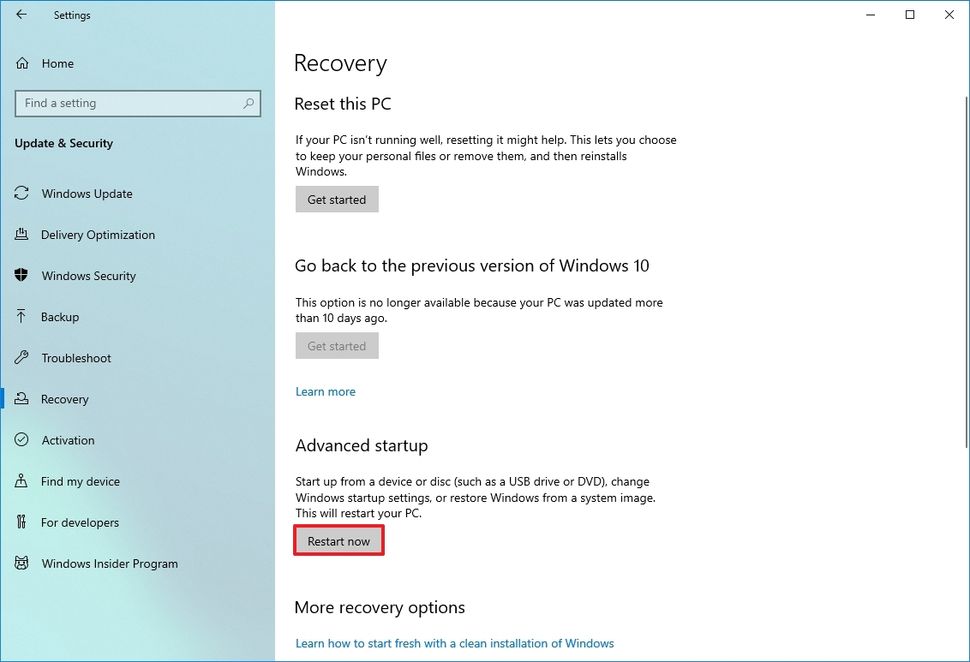Viewport: 970px width, 662px height.
Task: Click the Delivery Optimization icon
Action: point(21,234)
